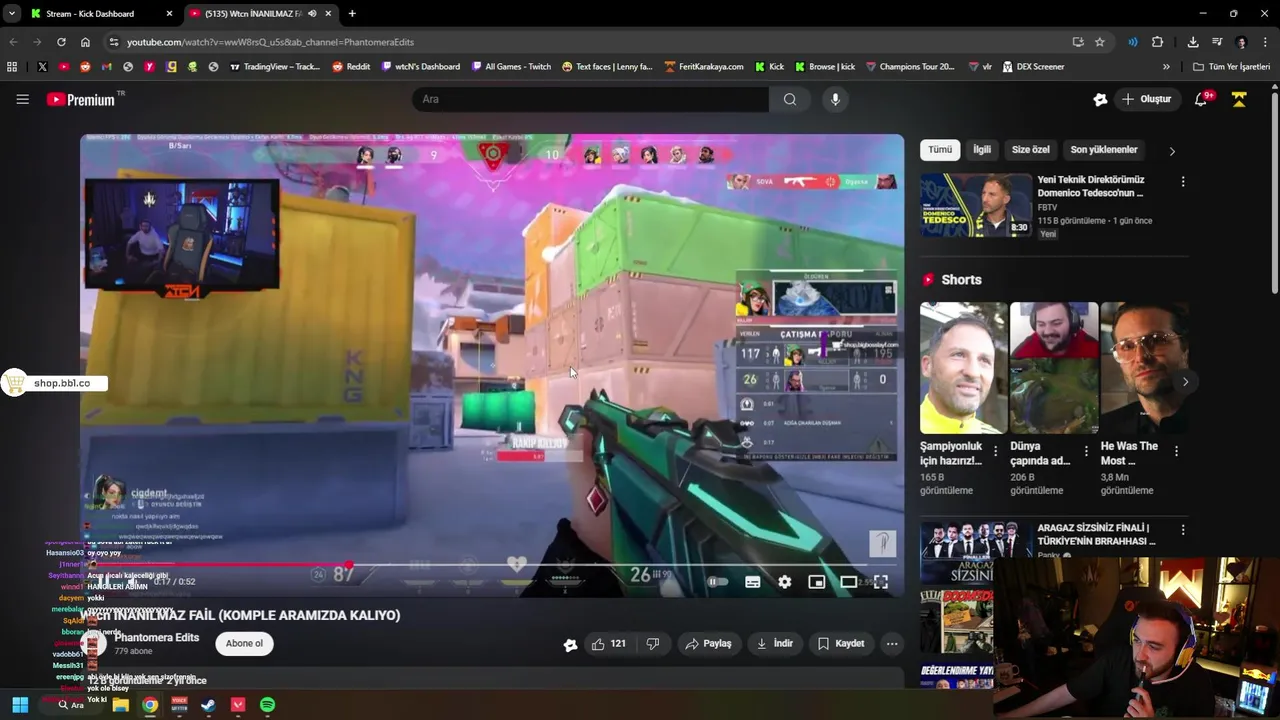Viewport: 1280px width, 720px height.
Task: Open Chrome extensions puzzle icon
Action: click(x=1158, y=42)
